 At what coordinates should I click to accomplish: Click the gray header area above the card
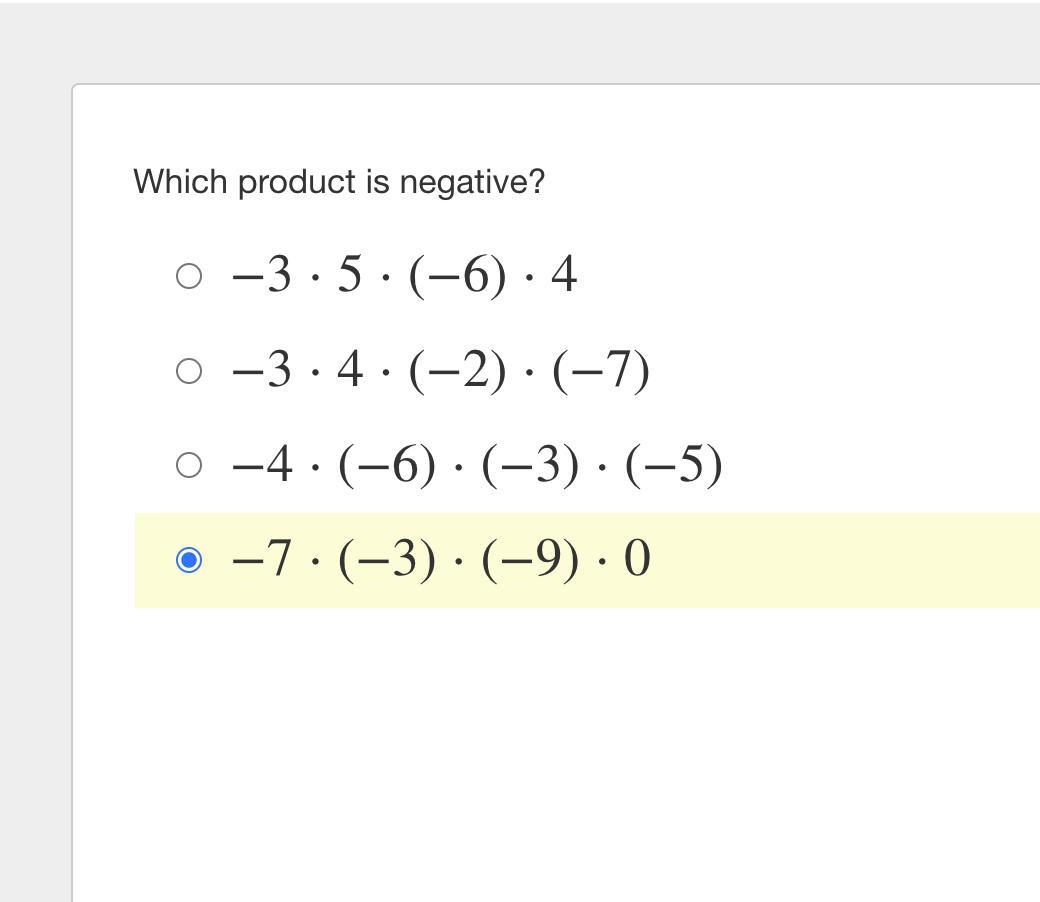[x=520, y=40]
